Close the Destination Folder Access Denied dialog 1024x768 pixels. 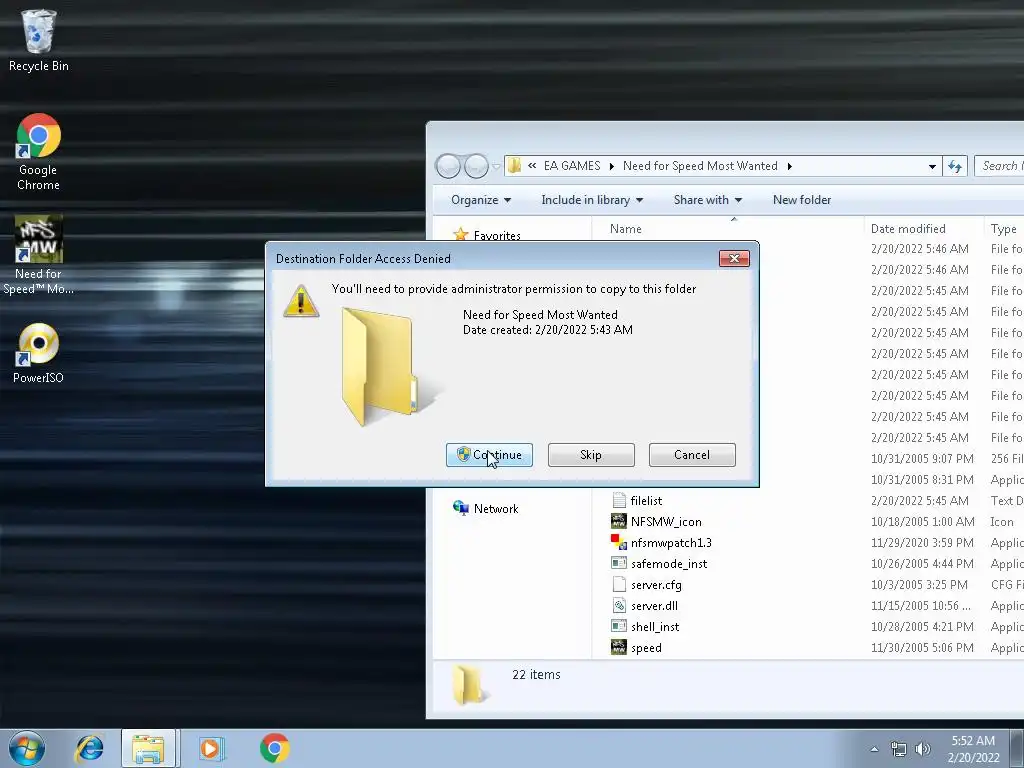pyautogui.click(x=734, y=259)
